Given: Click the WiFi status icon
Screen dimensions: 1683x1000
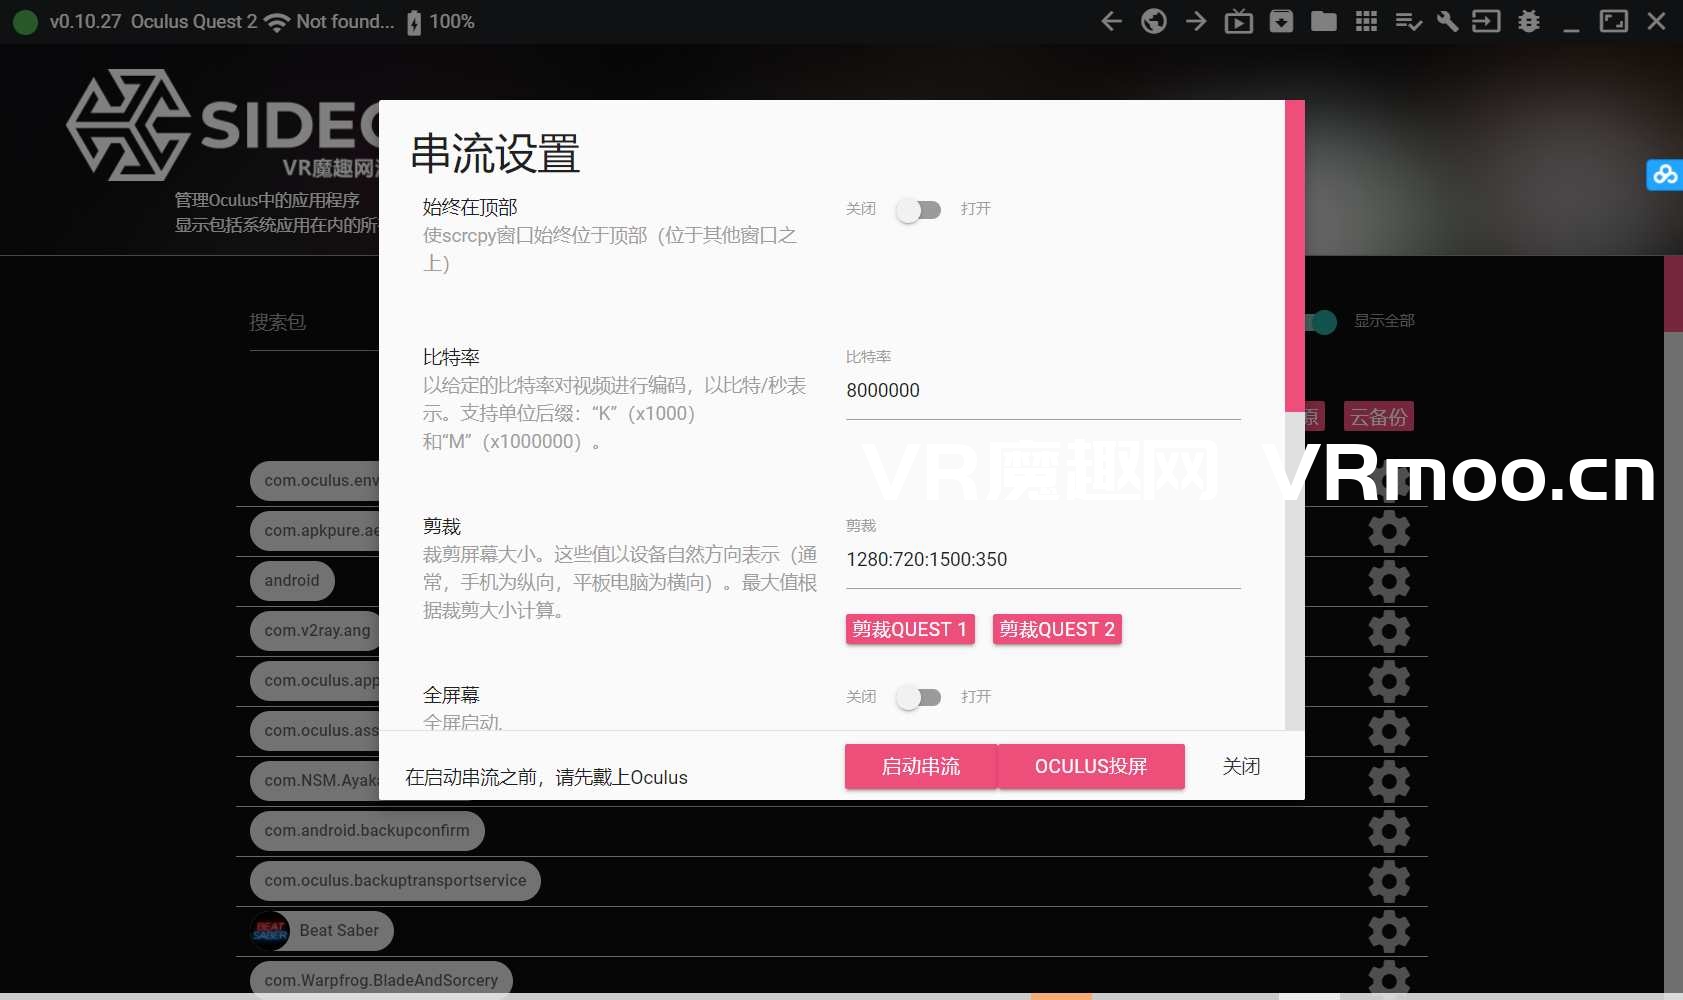Looking at the screenshot, I should pos(277,22).
